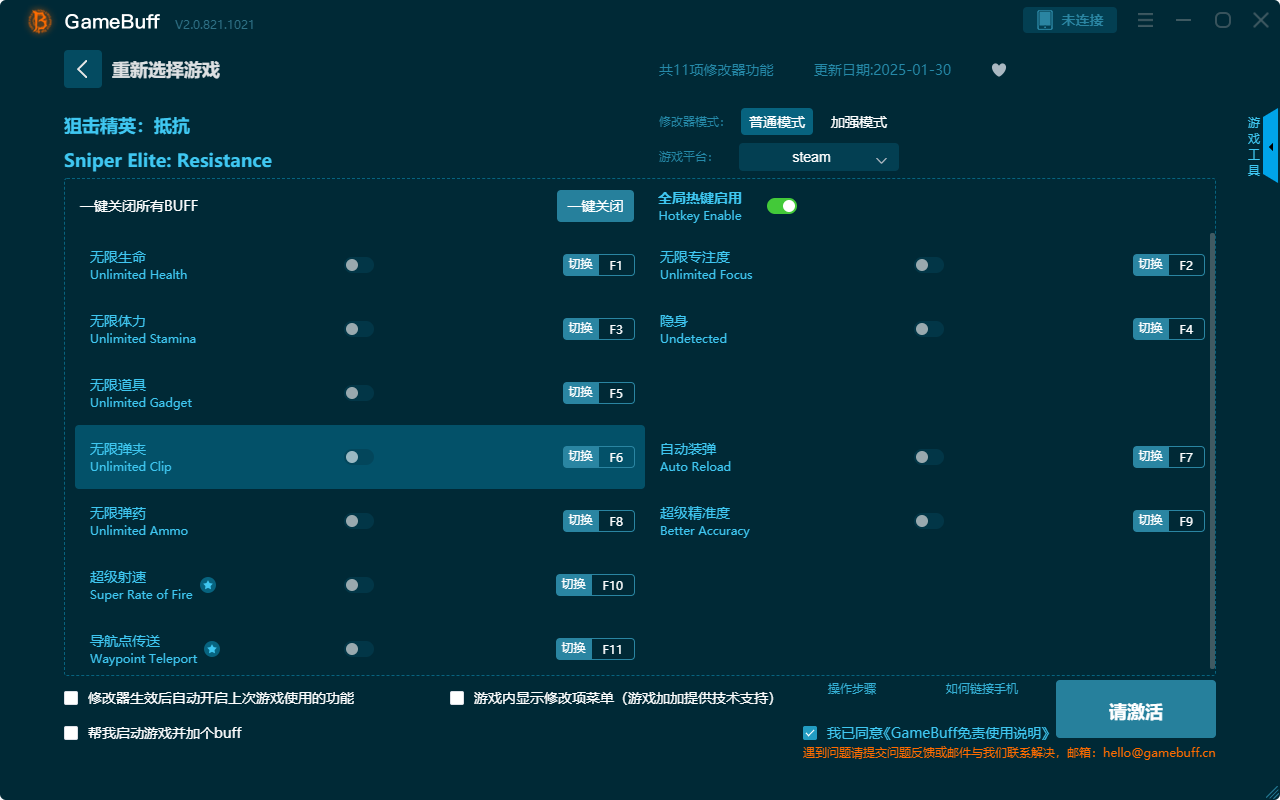This screenshot has height=800, width=1280.
Task: Favorite this trainer using the heart icon
Action: 998,70
